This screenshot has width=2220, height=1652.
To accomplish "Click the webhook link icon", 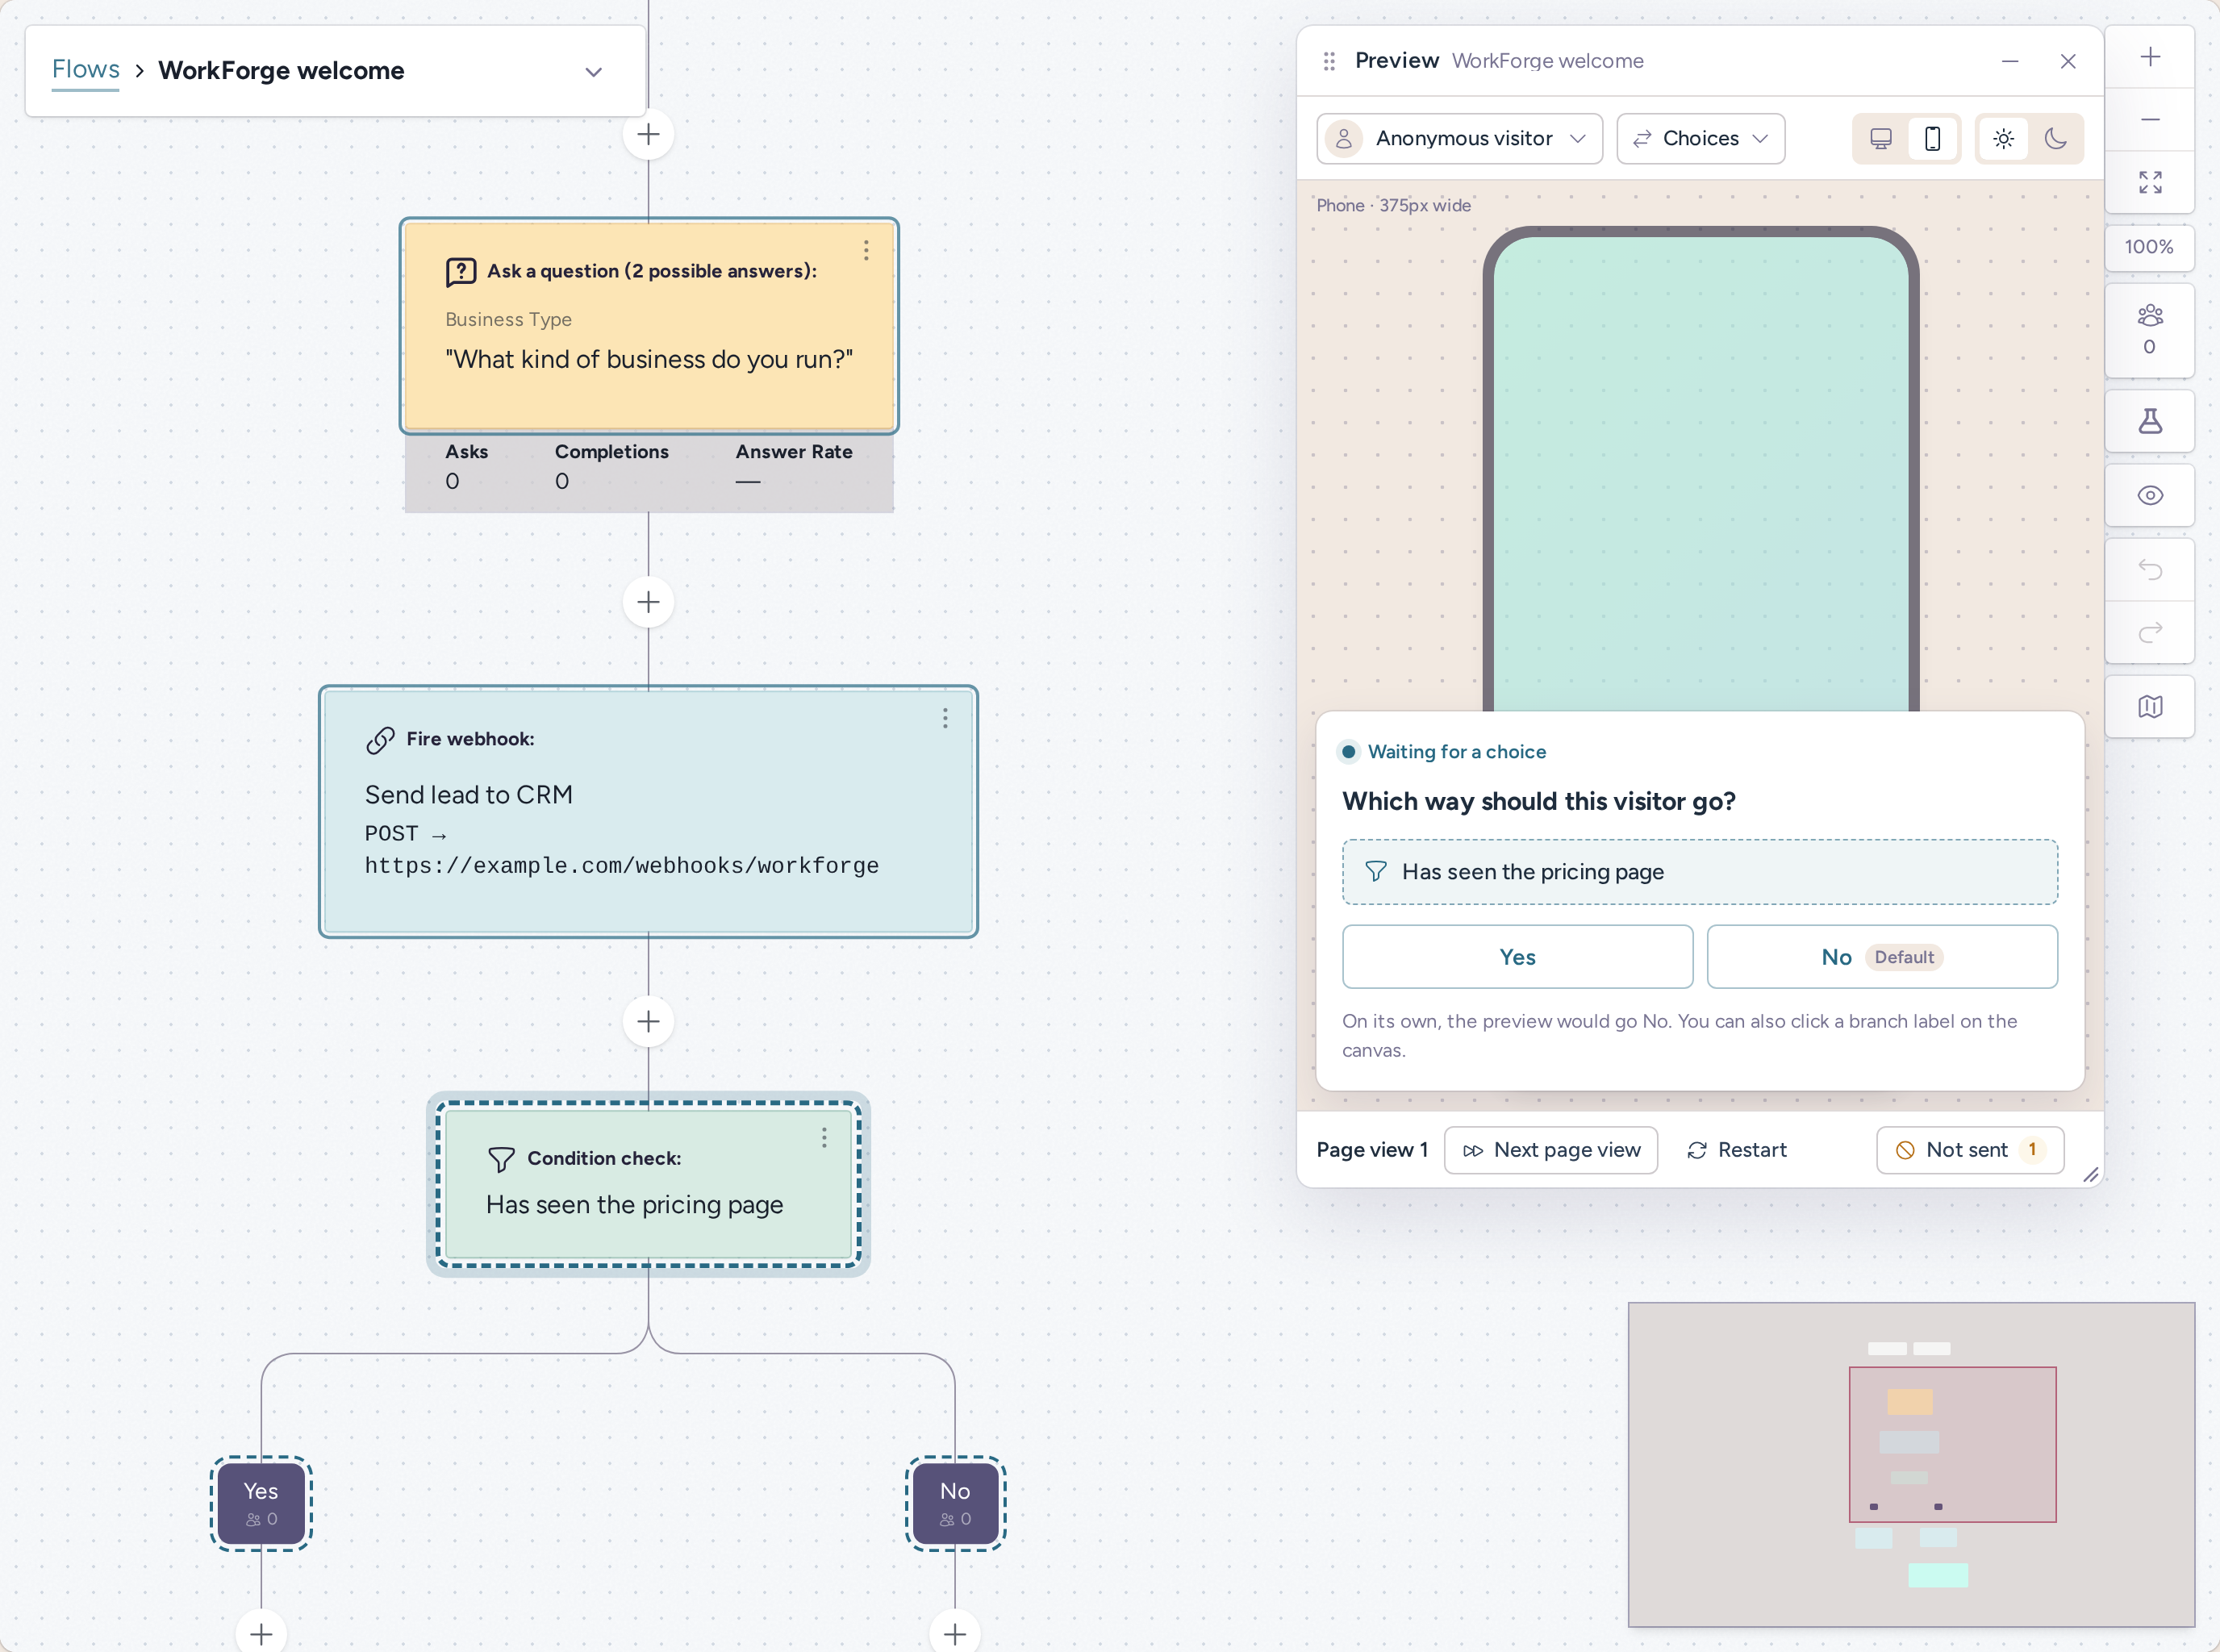I will click(380, 740).
